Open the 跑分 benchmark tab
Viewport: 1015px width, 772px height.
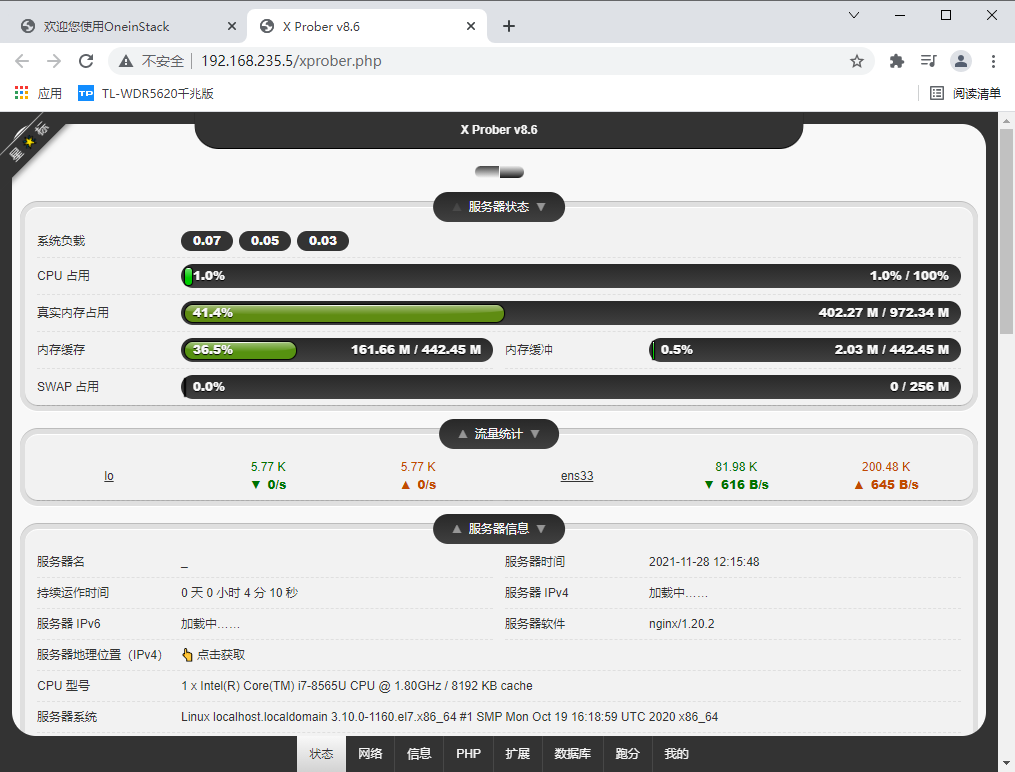(x=627, y=754)
